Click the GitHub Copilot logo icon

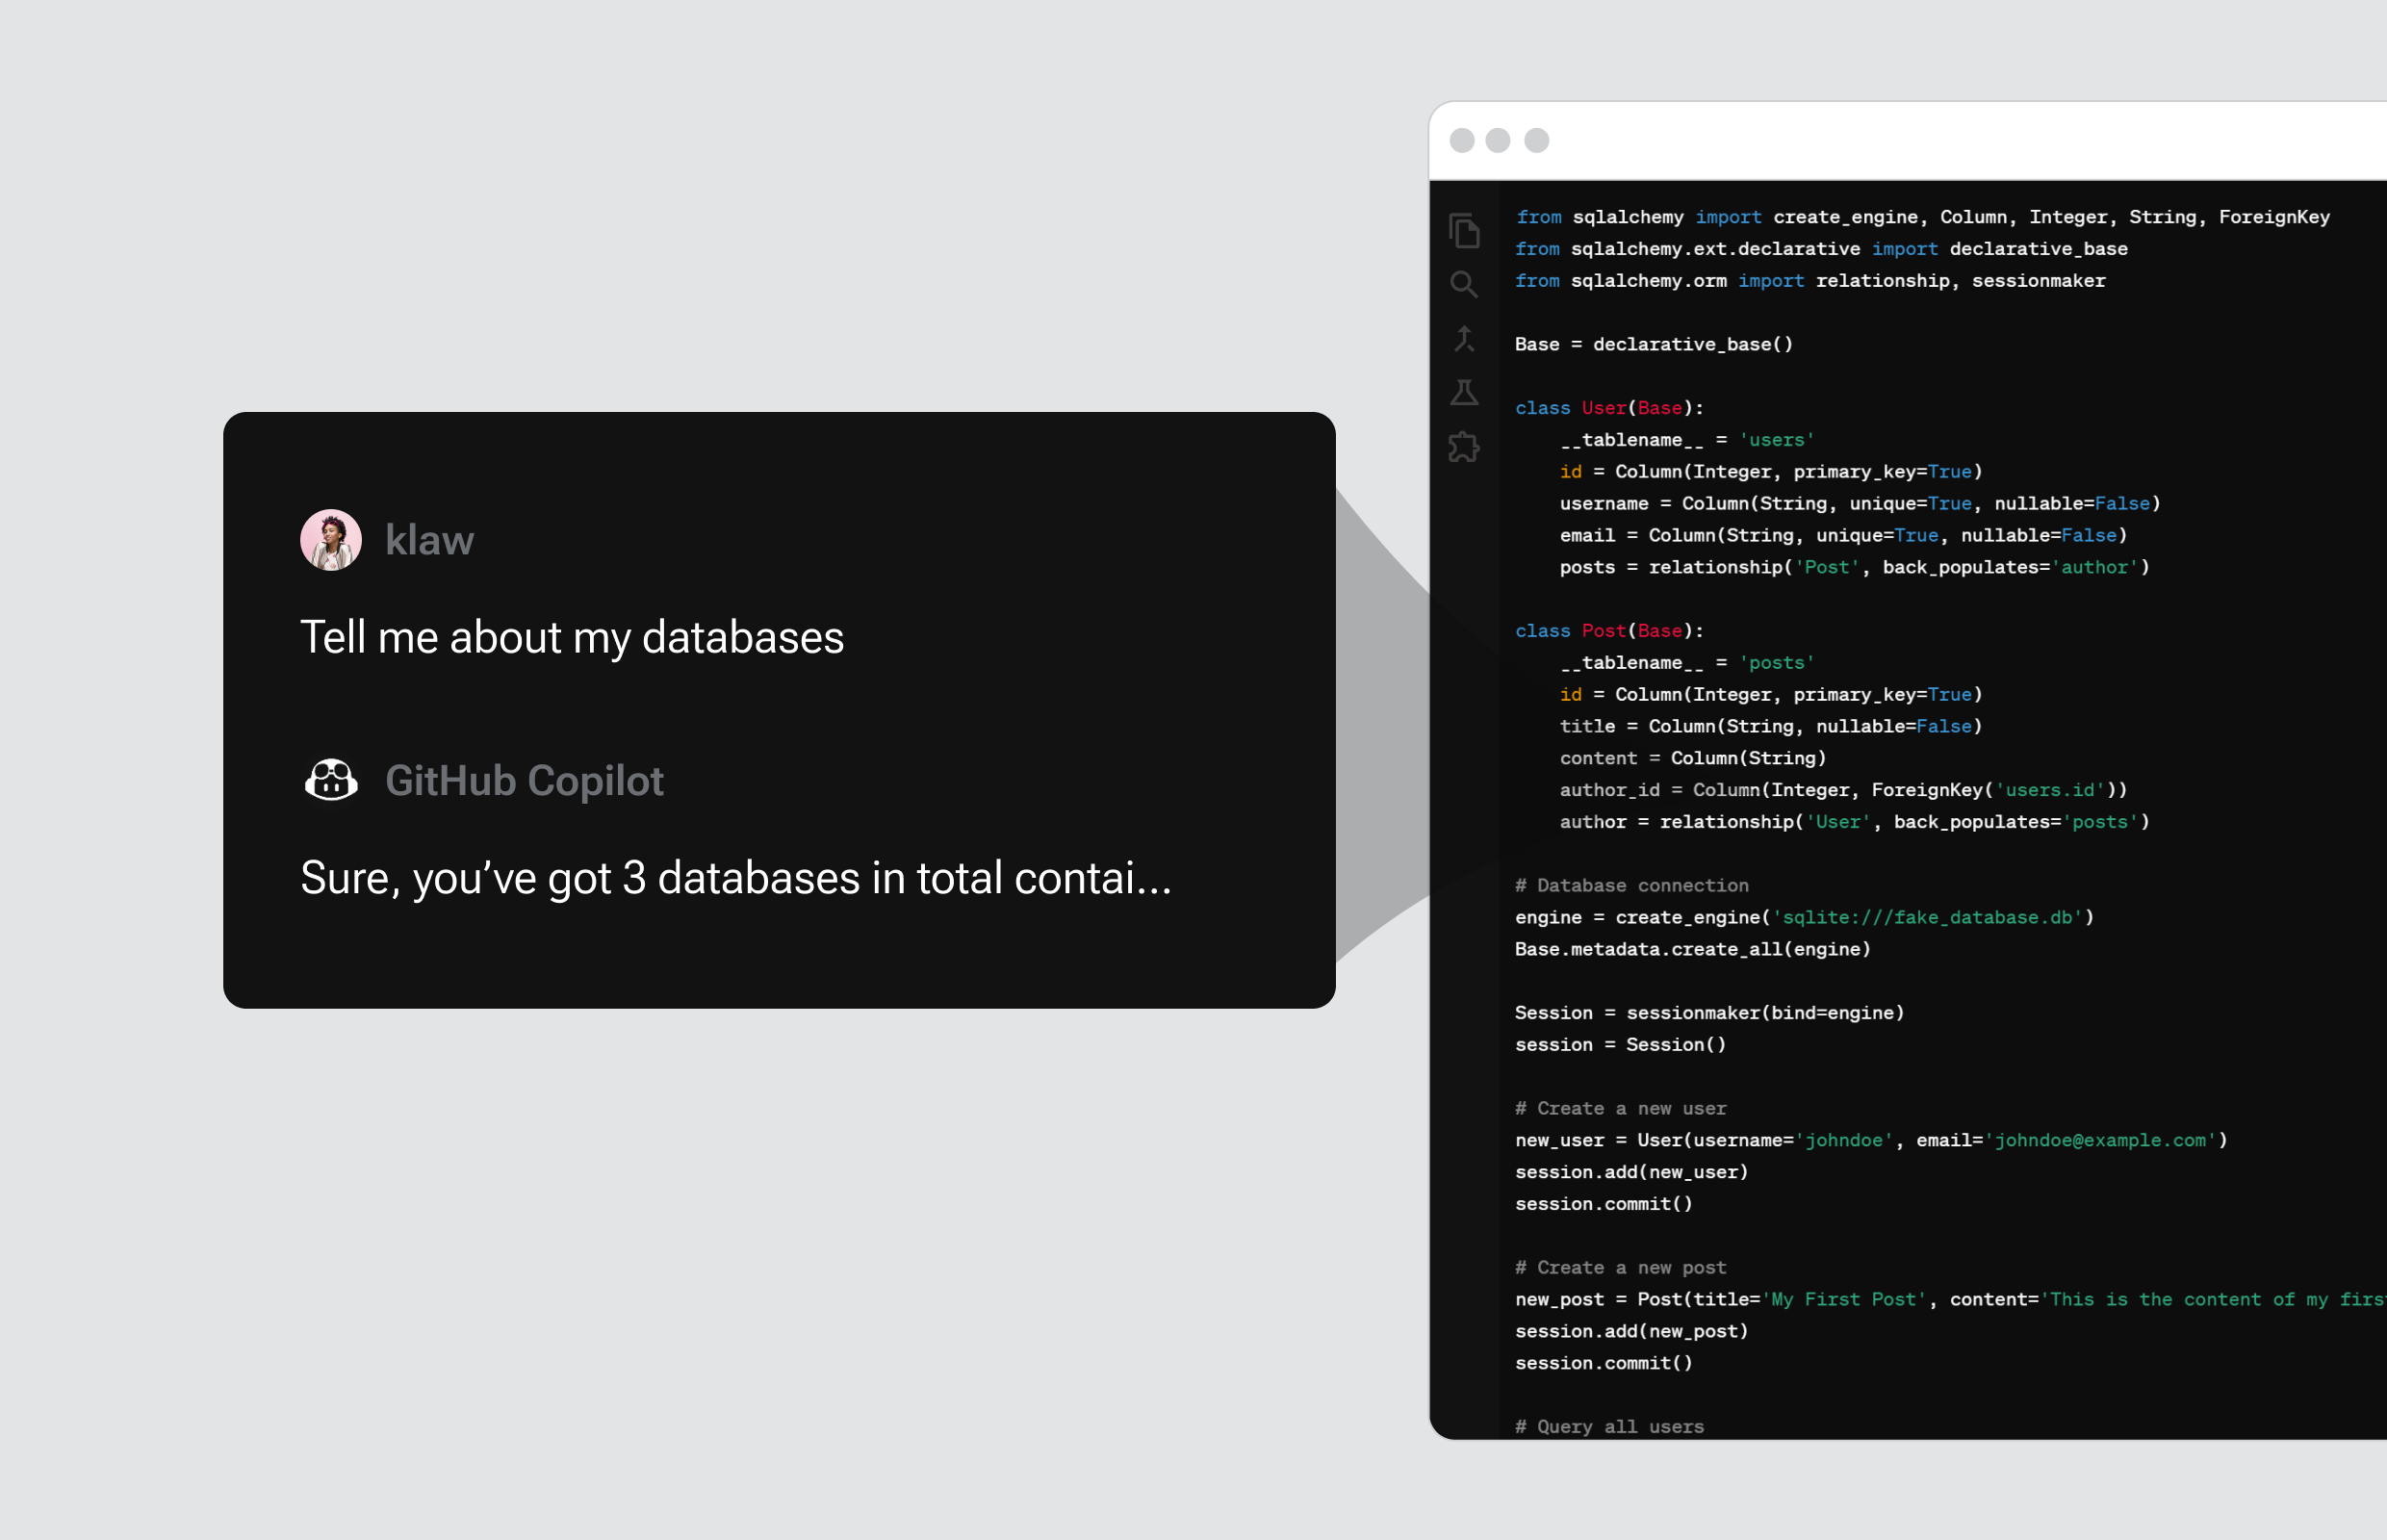[331, 780]
